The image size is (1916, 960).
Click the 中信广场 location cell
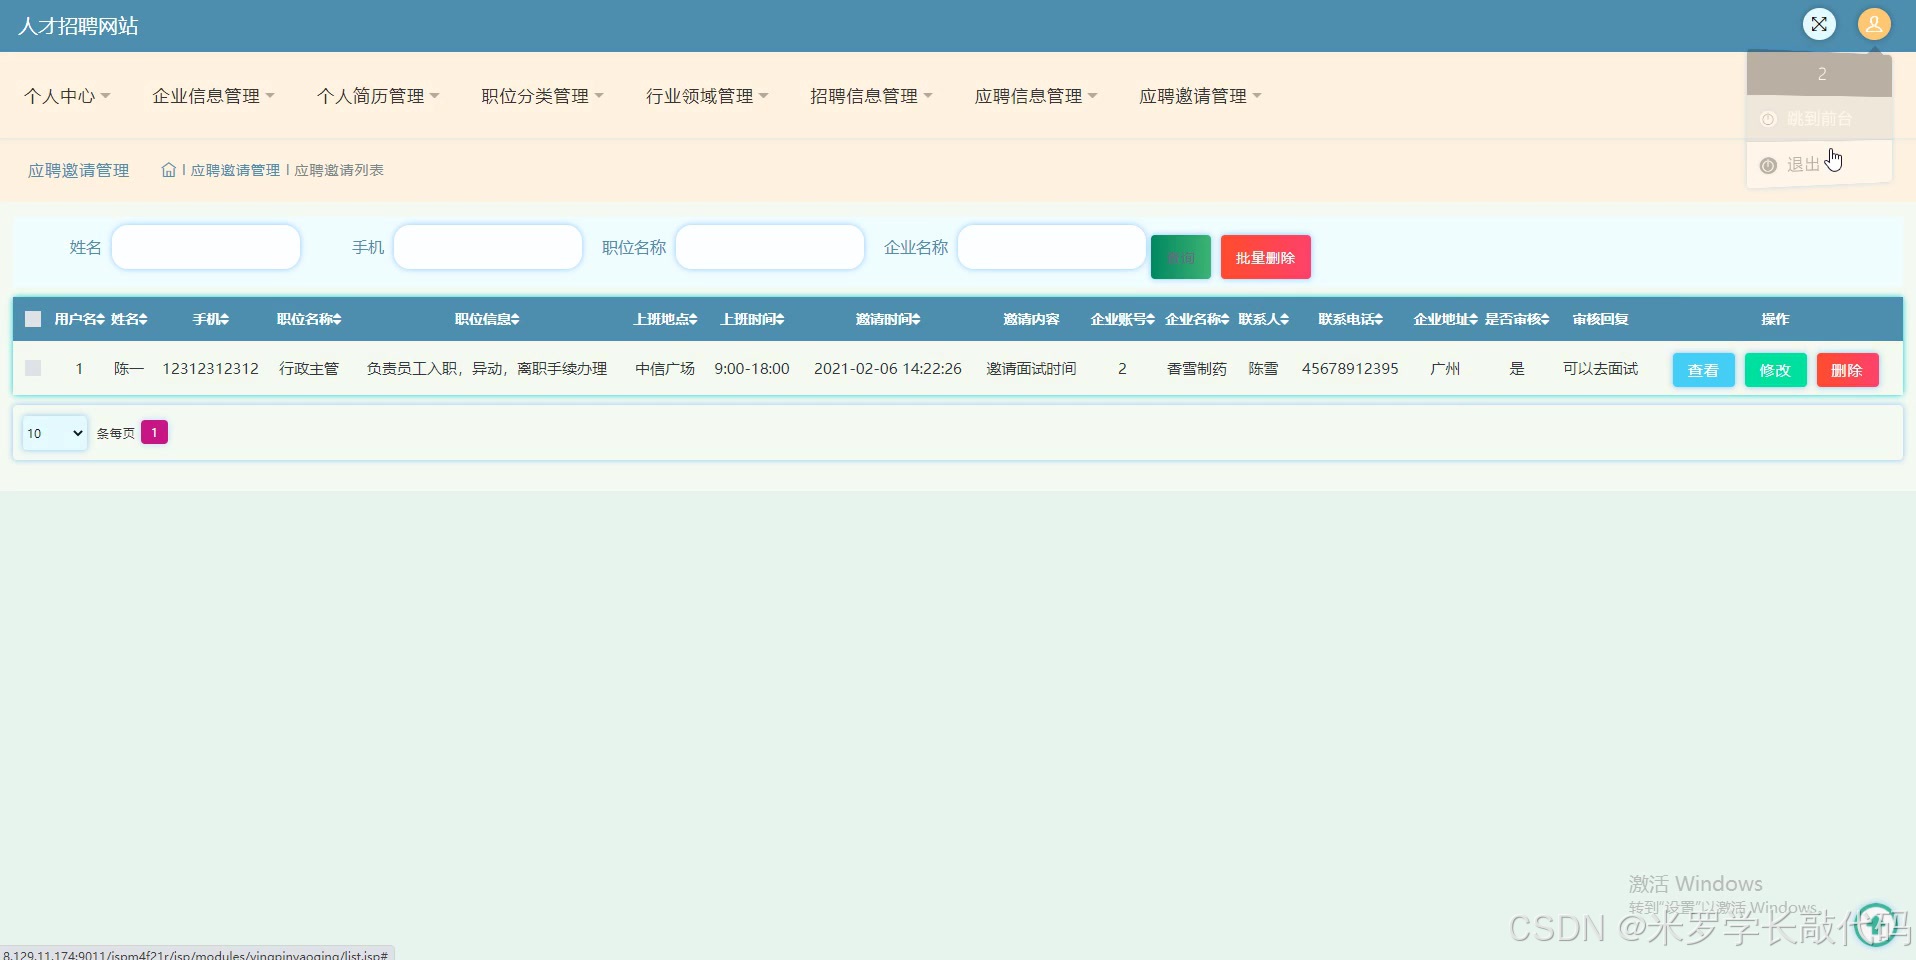665,369
